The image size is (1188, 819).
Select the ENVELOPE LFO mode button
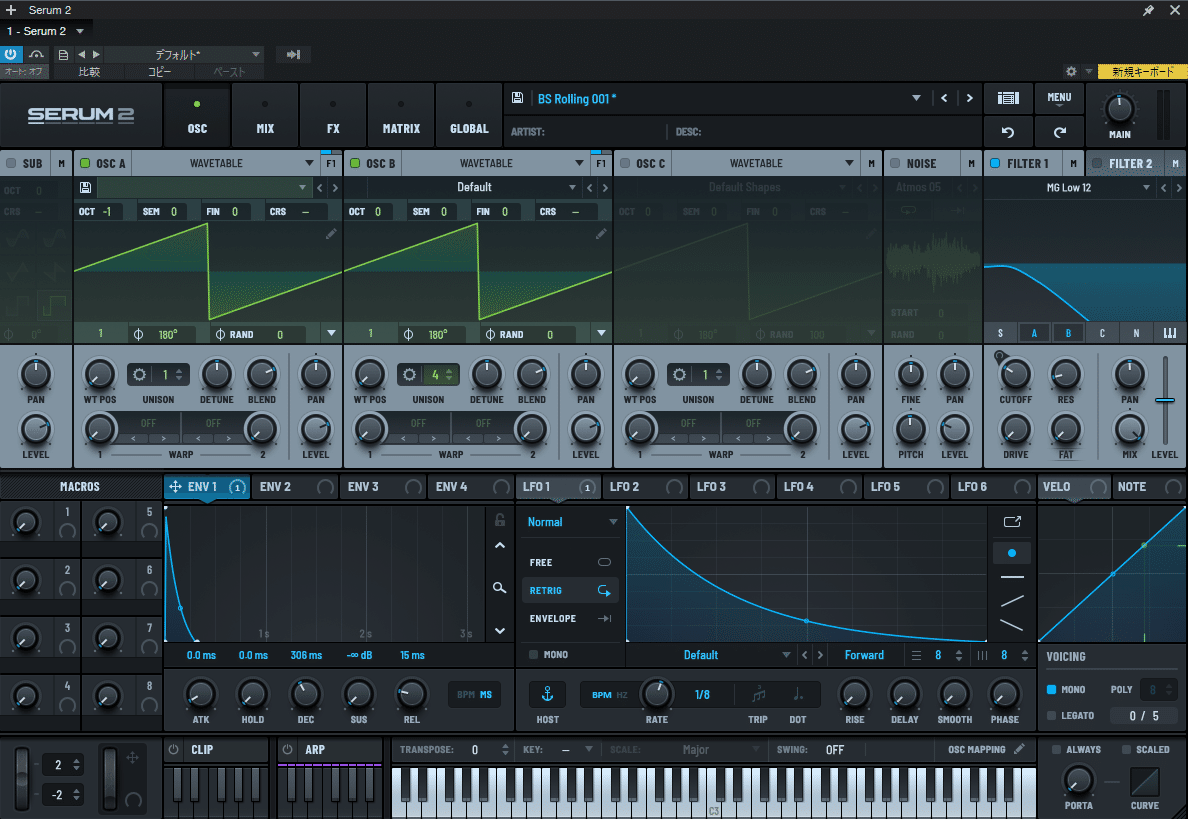pos(571,618)
